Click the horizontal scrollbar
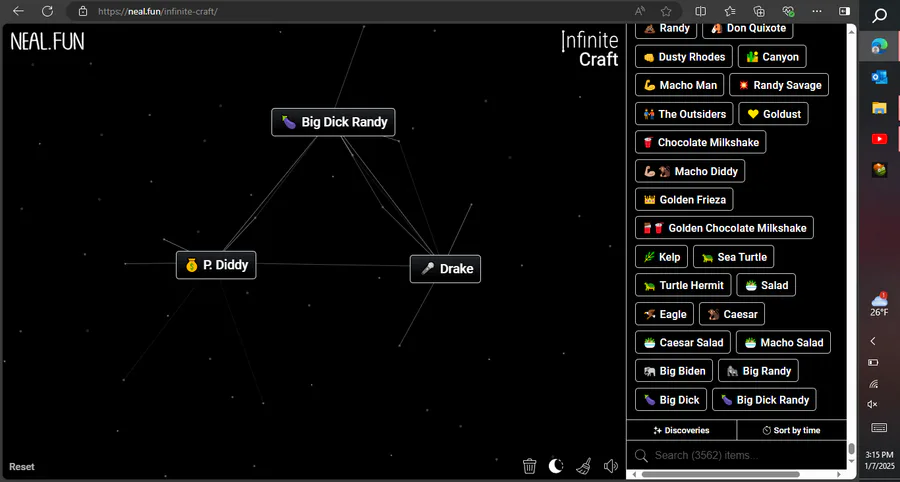Viewport: 900px width, 482px height. pos(720,475)
